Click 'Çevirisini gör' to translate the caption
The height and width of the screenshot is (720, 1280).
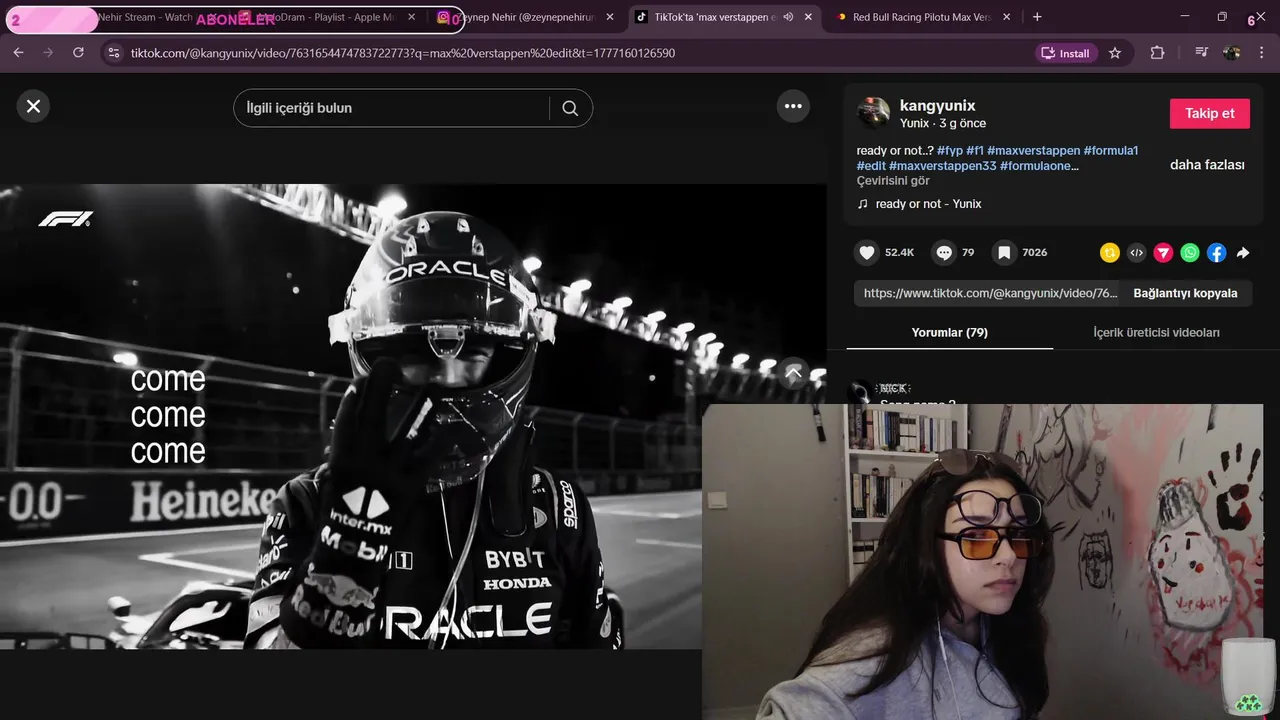(893, 181)
